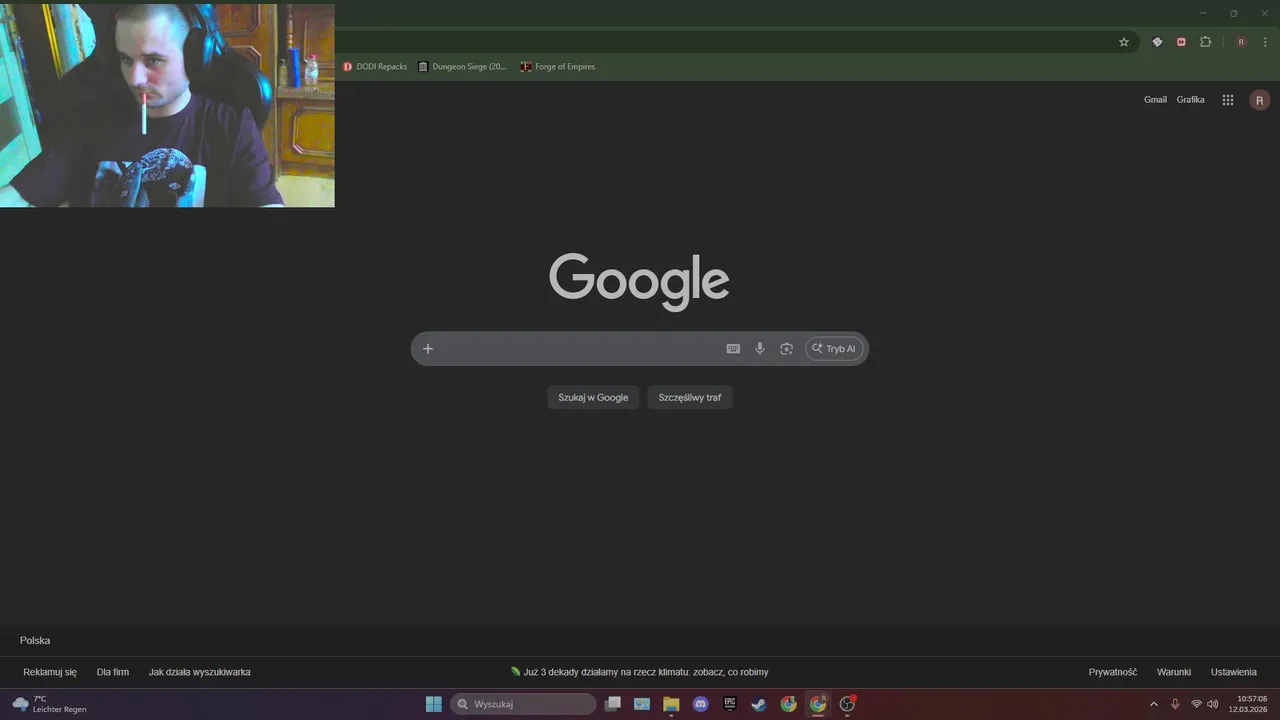Open Chrome's three-dot menu

(1265, 42)
